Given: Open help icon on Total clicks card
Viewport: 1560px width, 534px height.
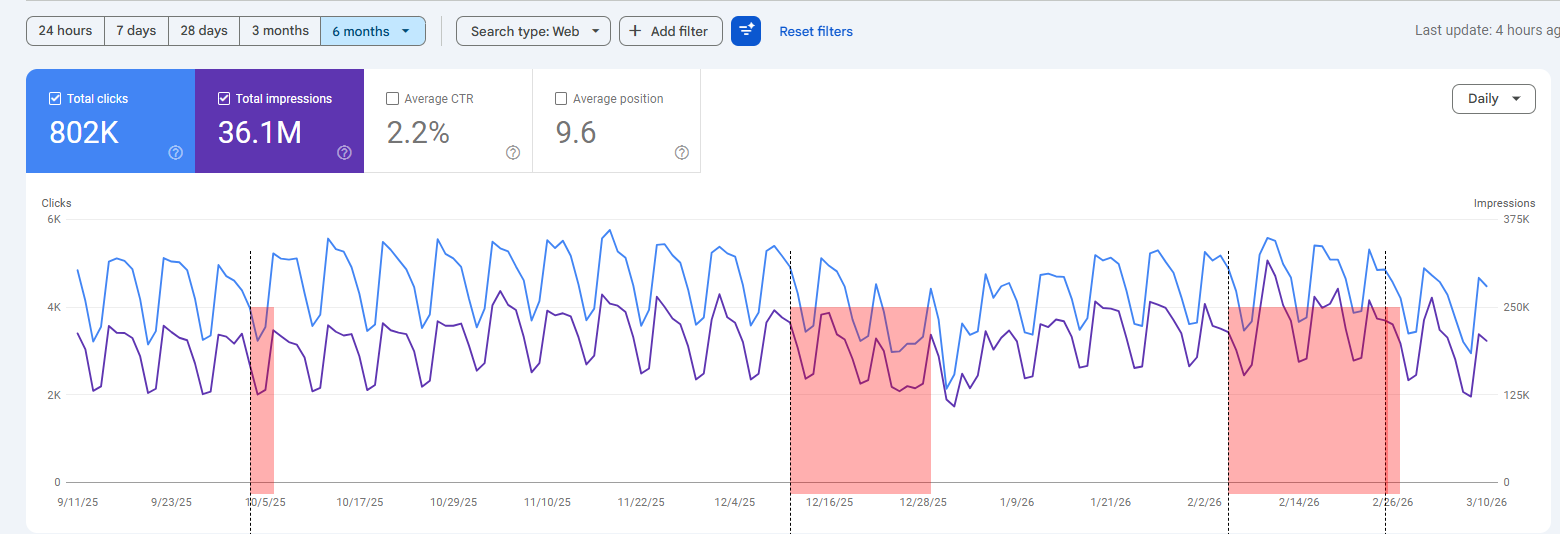Looking at the screenshot, I should pos(176,153).
